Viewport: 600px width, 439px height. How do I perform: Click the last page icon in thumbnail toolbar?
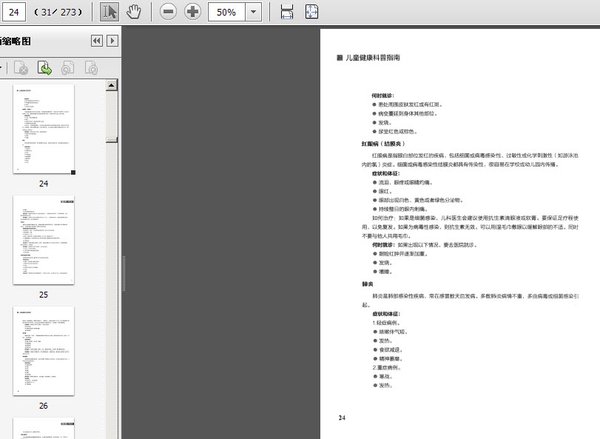pyautogui.click(x=91, y=68)
